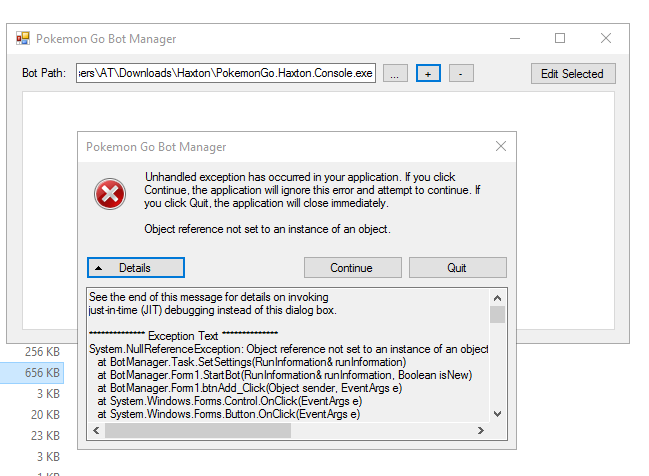Image resolution: width=649 pixels, height=476 pixels.
Task: Click the details horizontal left arrow
Action: [96, 430]
